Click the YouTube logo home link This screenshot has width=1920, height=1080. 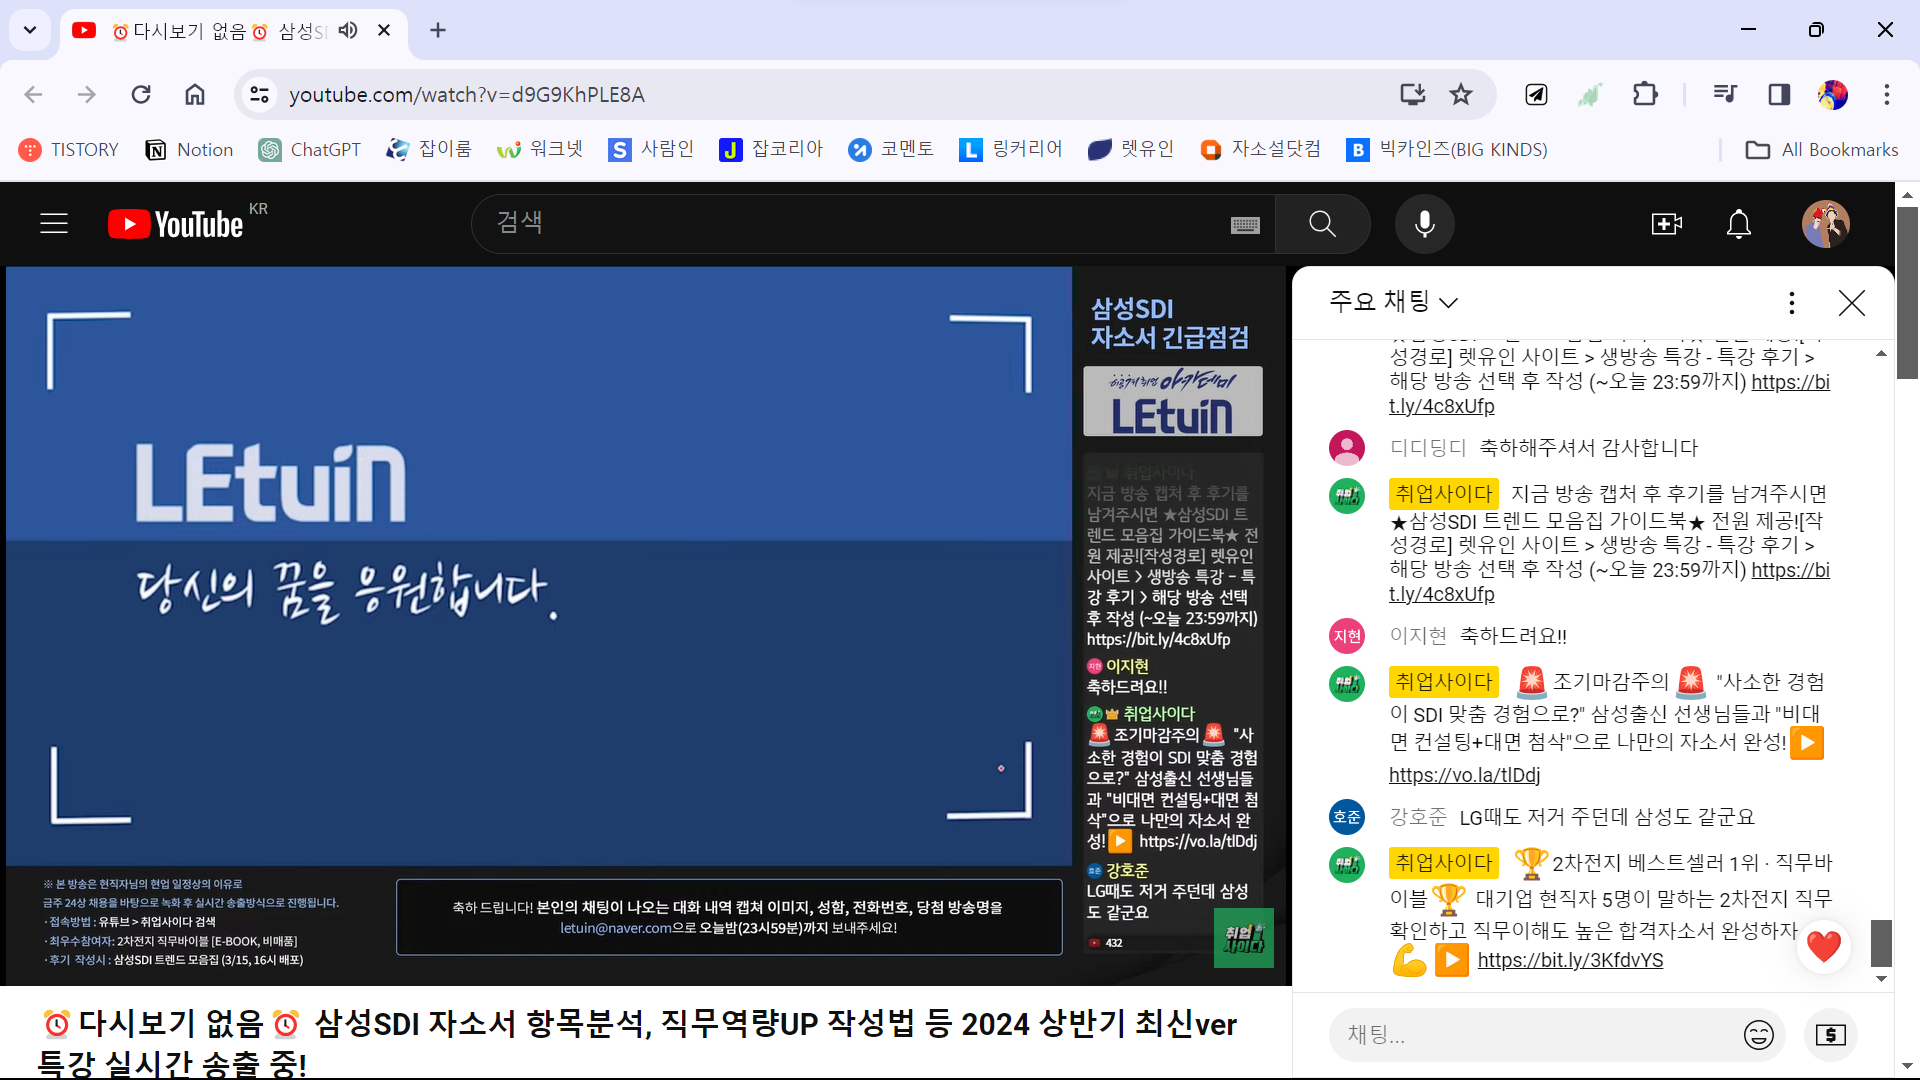(176, 224)
